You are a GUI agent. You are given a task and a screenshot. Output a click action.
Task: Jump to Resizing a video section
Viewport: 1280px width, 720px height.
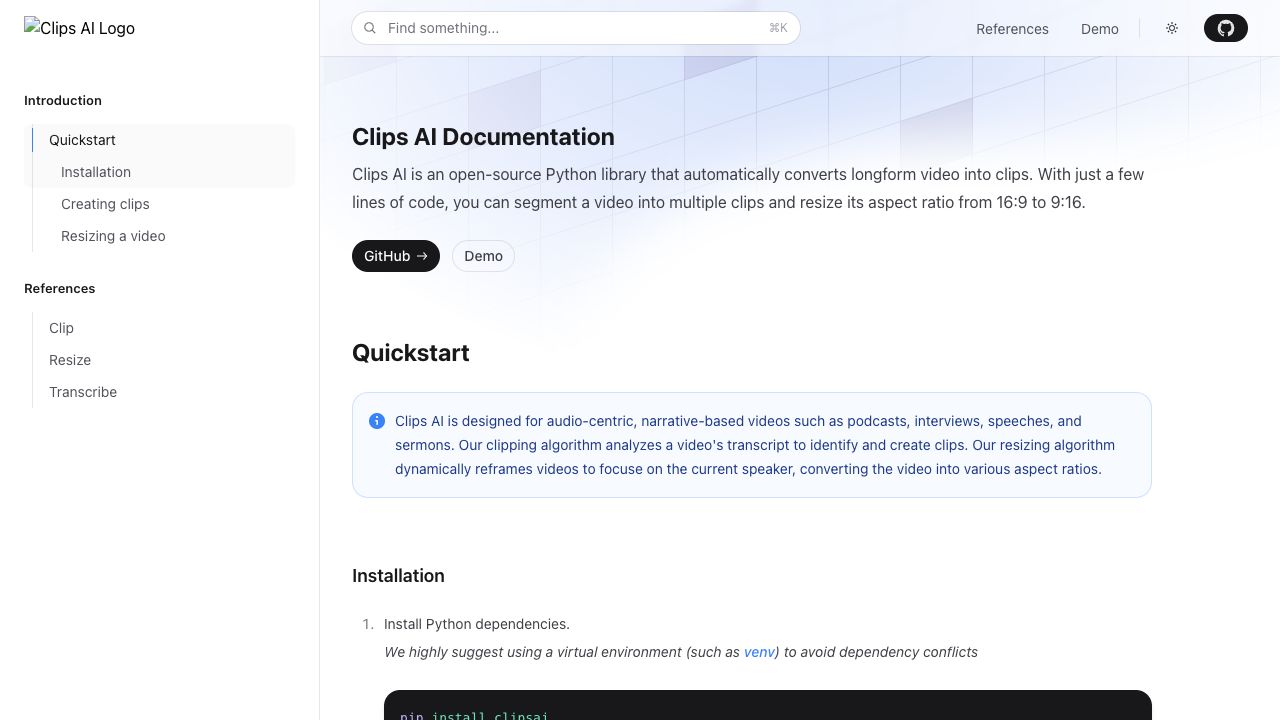coord(113,236)
